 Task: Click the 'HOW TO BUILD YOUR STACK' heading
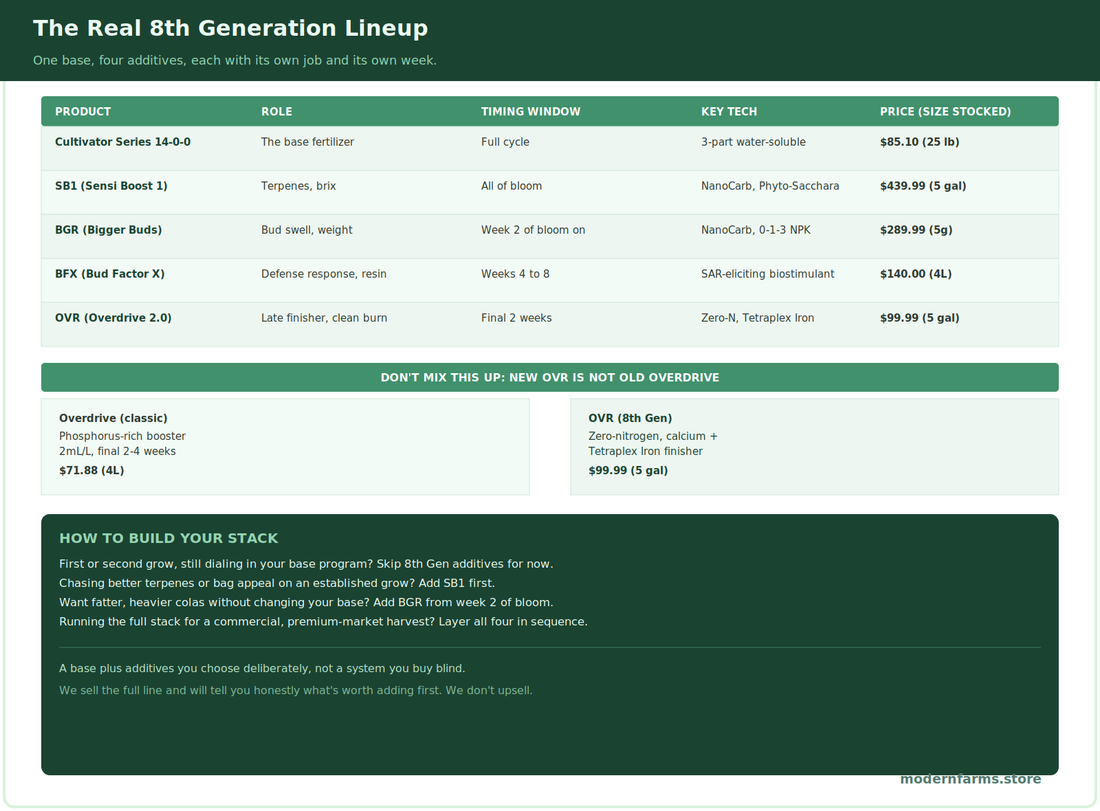tap(168, 538)
